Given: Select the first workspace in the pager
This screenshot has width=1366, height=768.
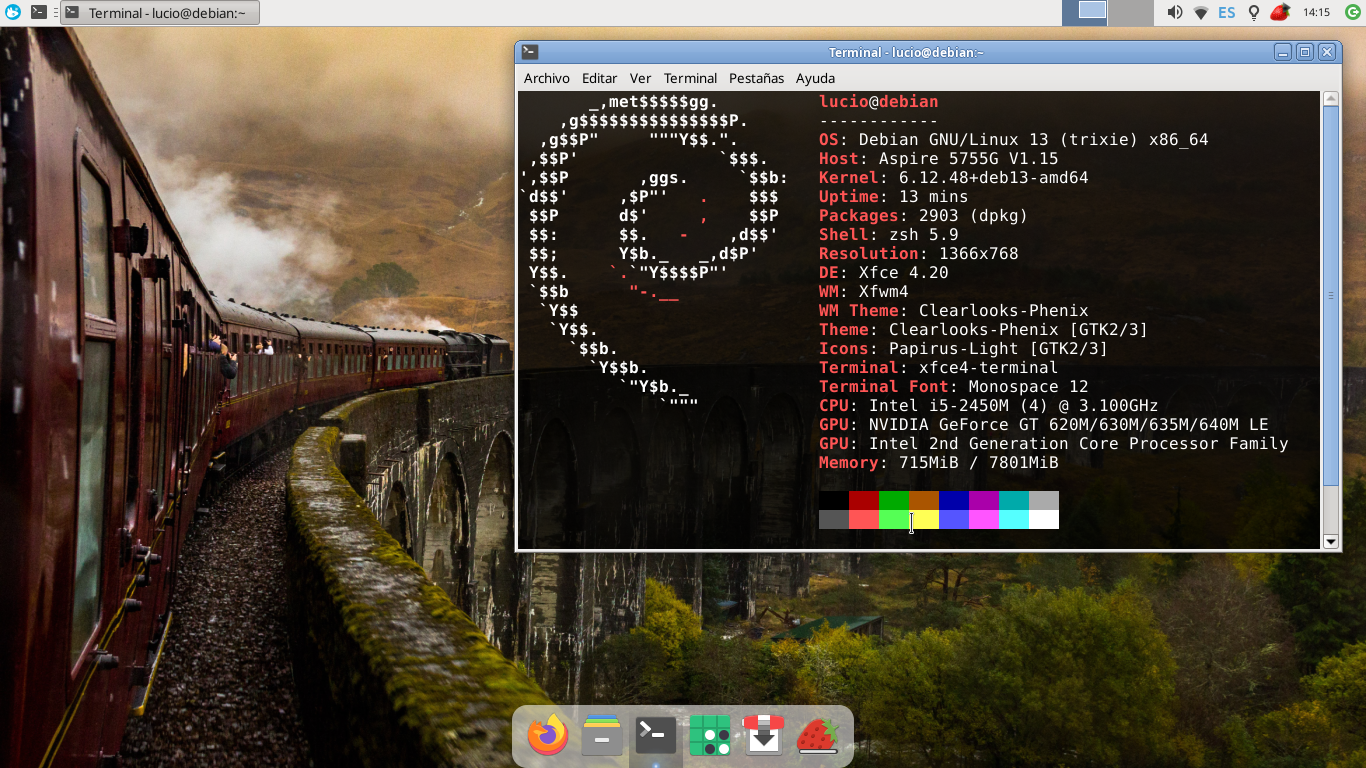Looking at the screenshot, I should point(1085,12).
